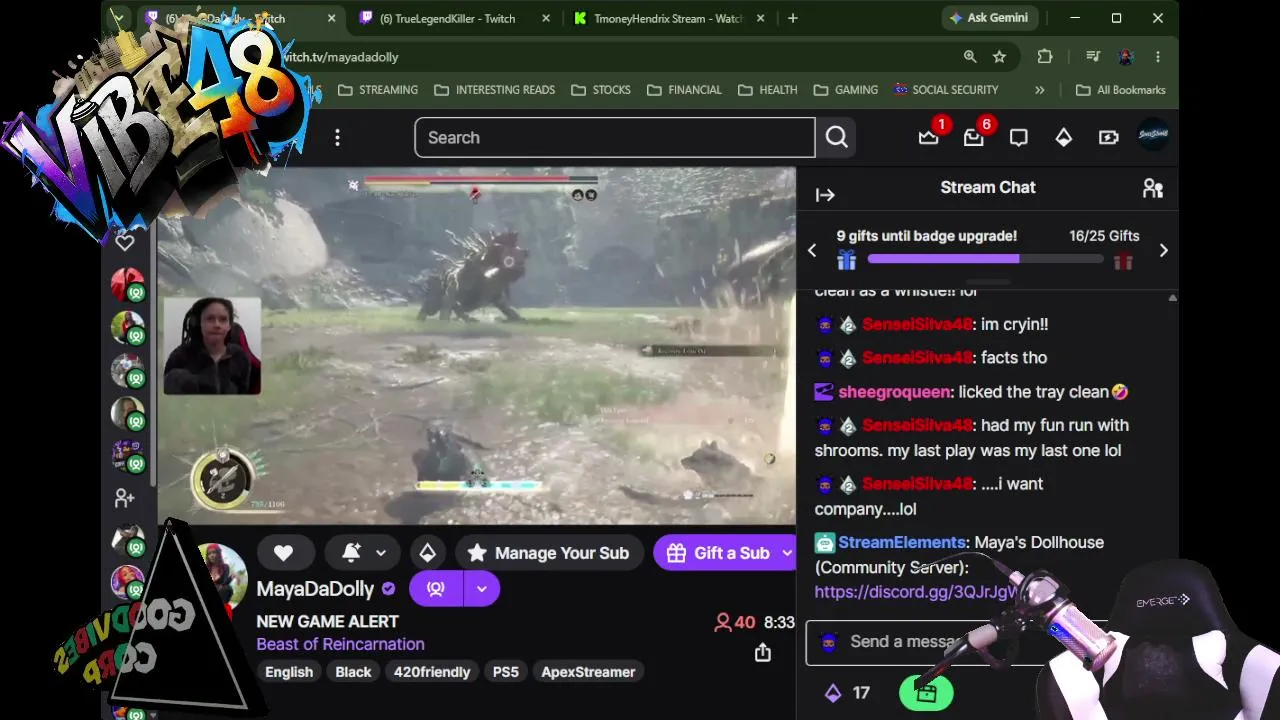This screenshot has width=1280, height=720.
Task: Show more bookmarks with double chevron
Action: [1040, 90]
